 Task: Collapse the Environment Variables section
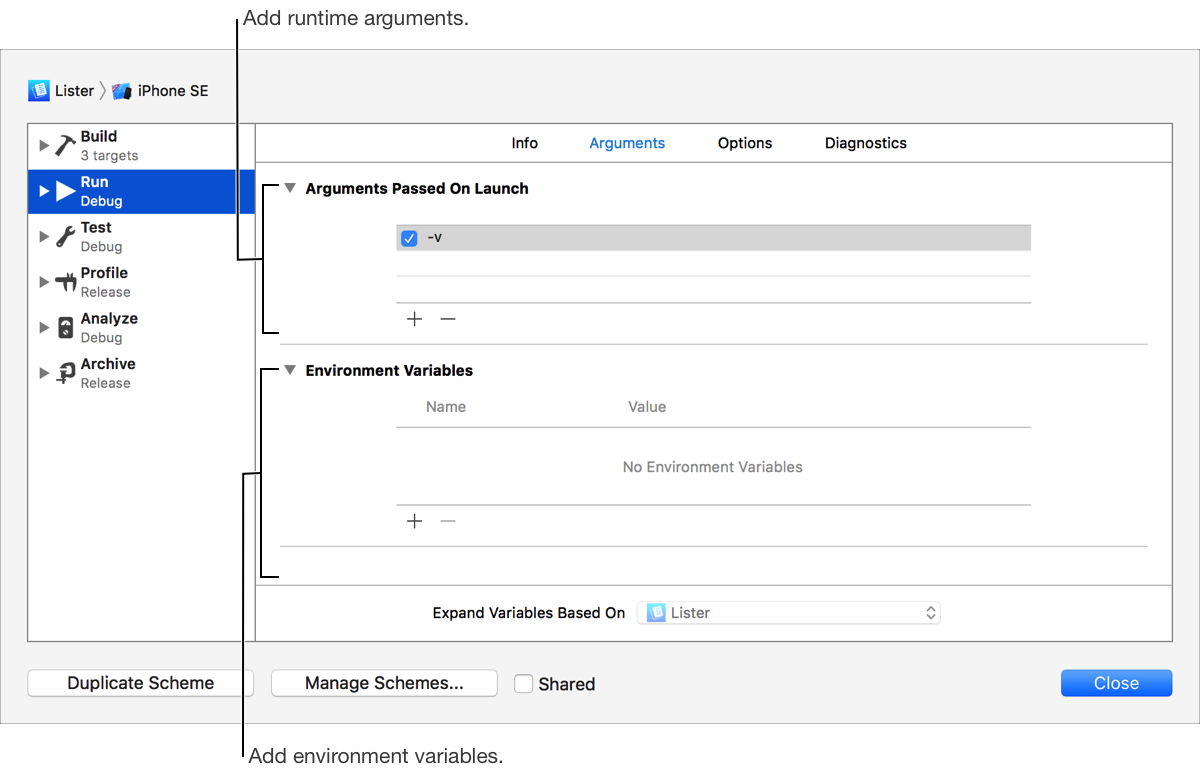tap(290, 370)
